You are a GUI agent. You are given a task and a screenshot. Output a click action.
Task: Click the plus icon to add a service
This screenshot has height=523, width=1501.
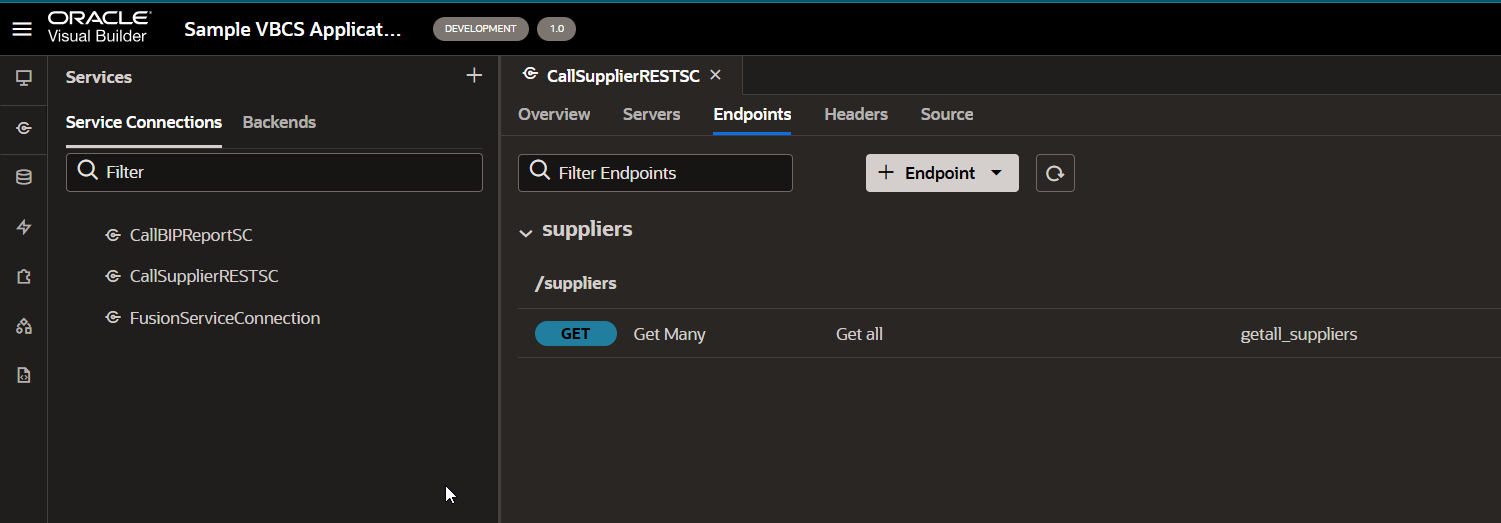[474, 76]
